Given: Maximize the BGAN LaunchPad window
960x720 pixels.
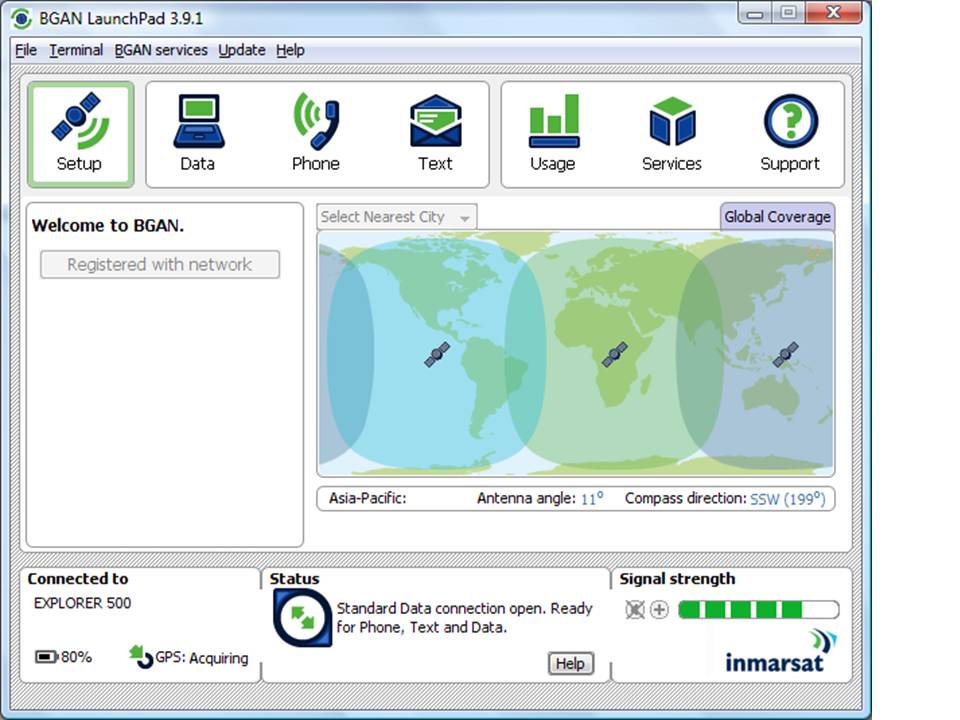Looking at the screenshot, I should click(x=789, y=13).
